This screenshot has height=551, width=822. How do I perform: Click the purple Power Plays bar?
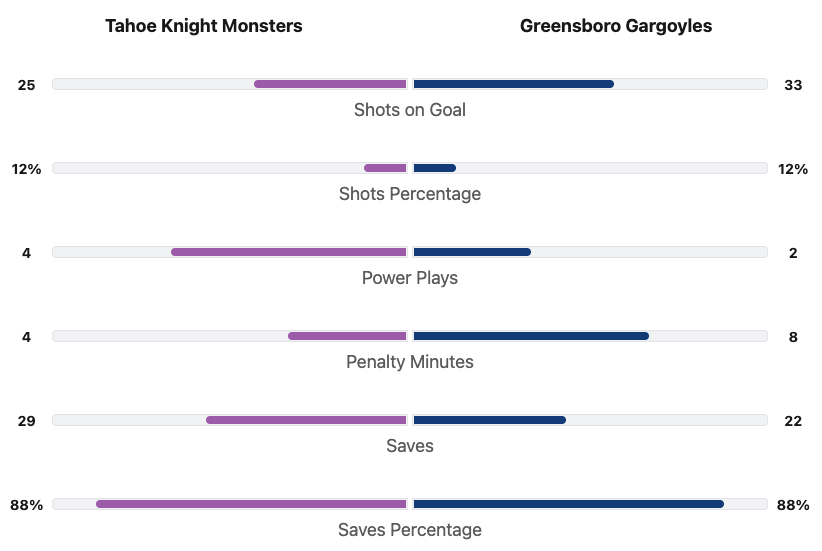coord(289,252)
